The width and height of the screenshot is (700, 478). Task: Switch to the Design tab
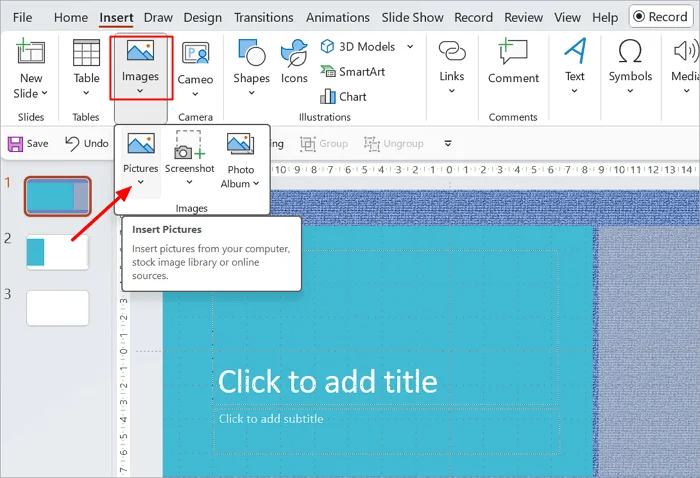[x=203, y=17]
